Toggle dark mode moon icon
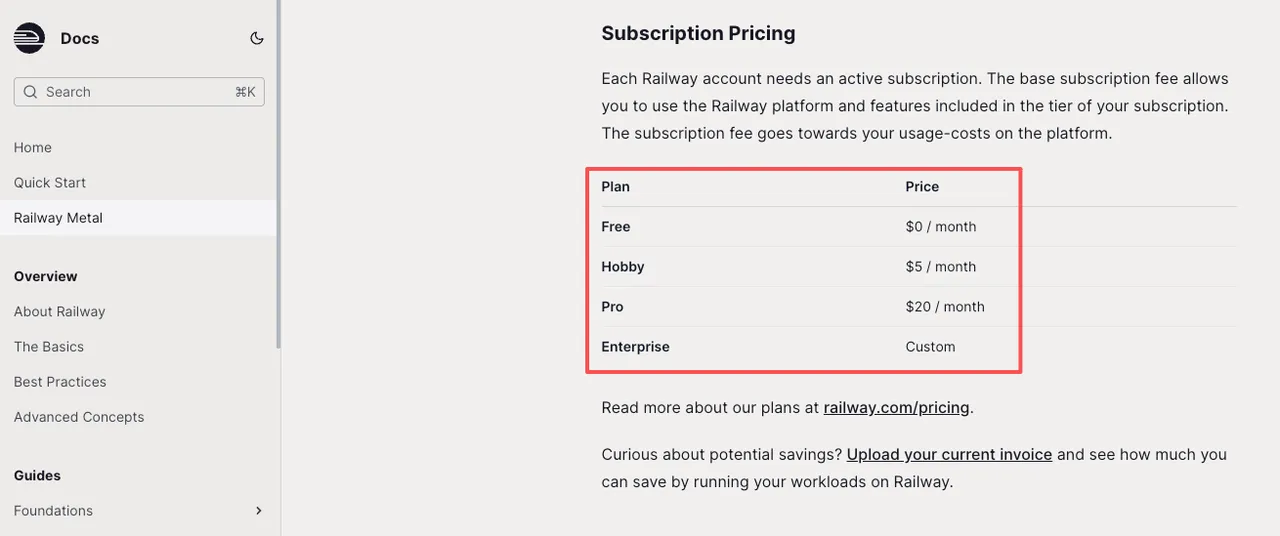 tap(257, 38)
